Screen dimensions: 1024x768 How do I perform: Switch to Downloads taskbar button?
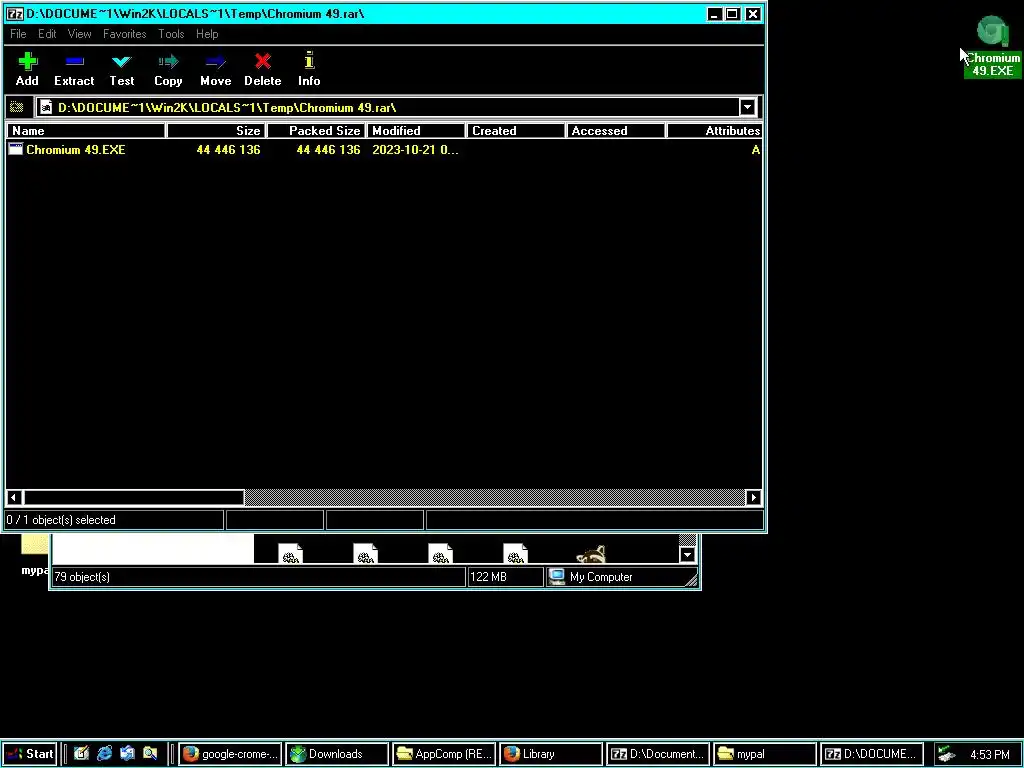click(x=337, y=754)
